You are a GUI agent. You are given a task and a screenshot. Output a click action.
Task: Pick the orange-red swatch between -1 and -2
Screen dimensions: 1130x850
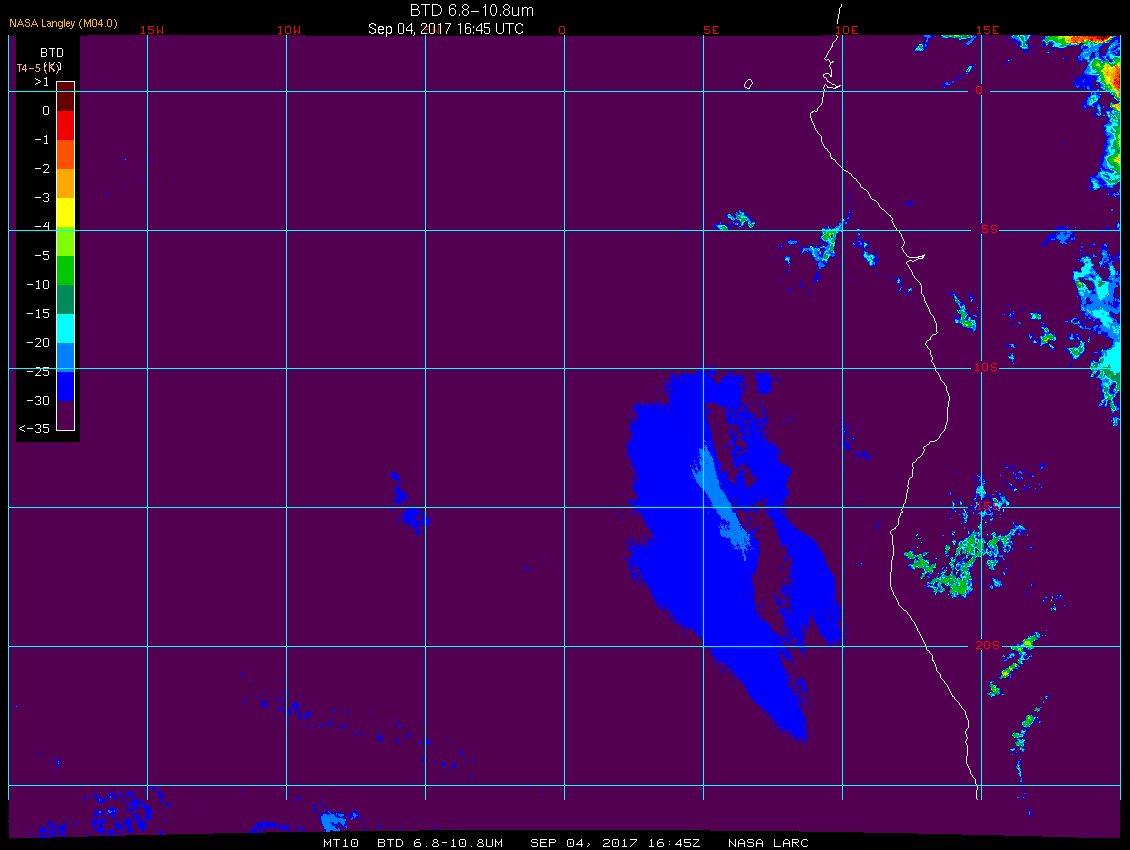click(66, 154)
